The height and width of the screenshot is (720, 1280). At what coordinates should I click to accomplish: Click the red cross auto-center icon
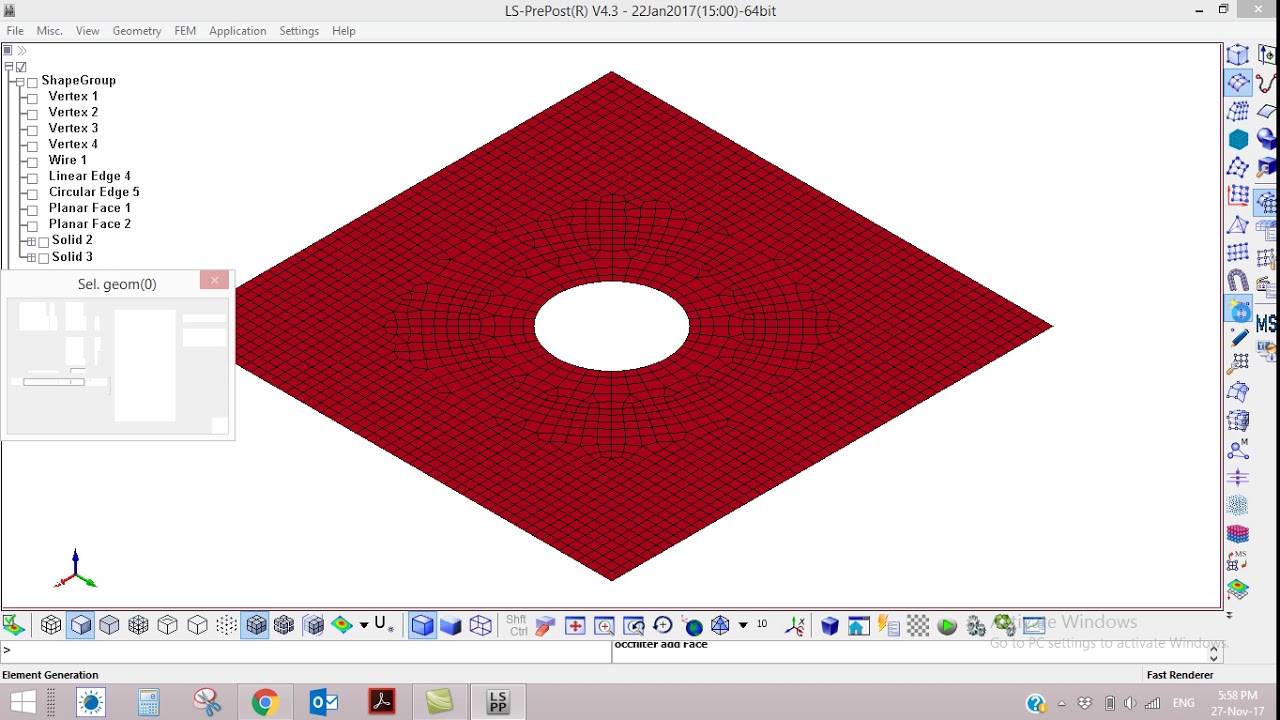[575, 626]
